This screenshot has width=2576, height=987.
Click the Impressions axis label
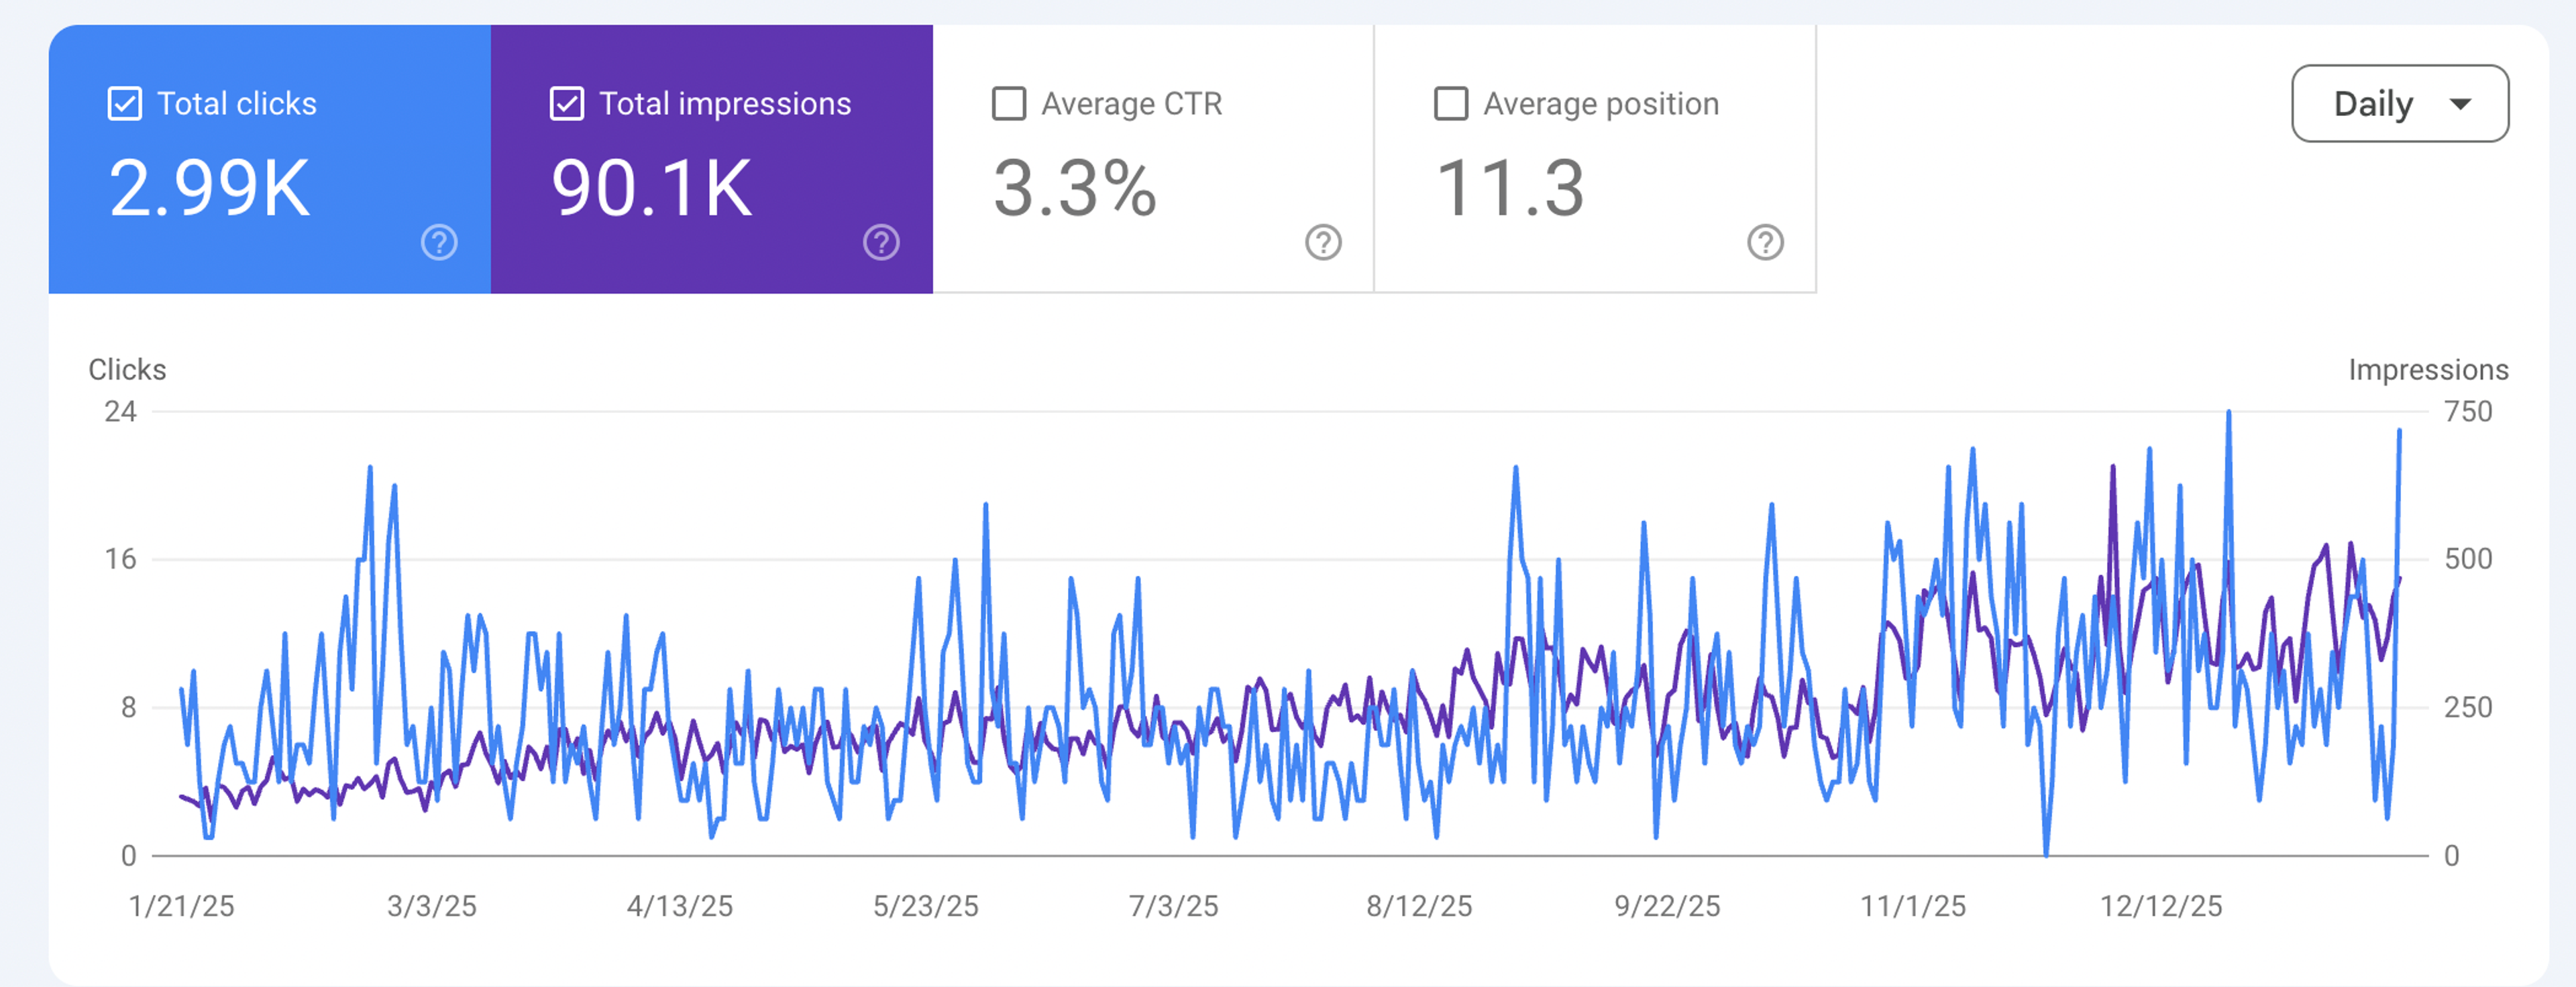tap(2428, 370)
